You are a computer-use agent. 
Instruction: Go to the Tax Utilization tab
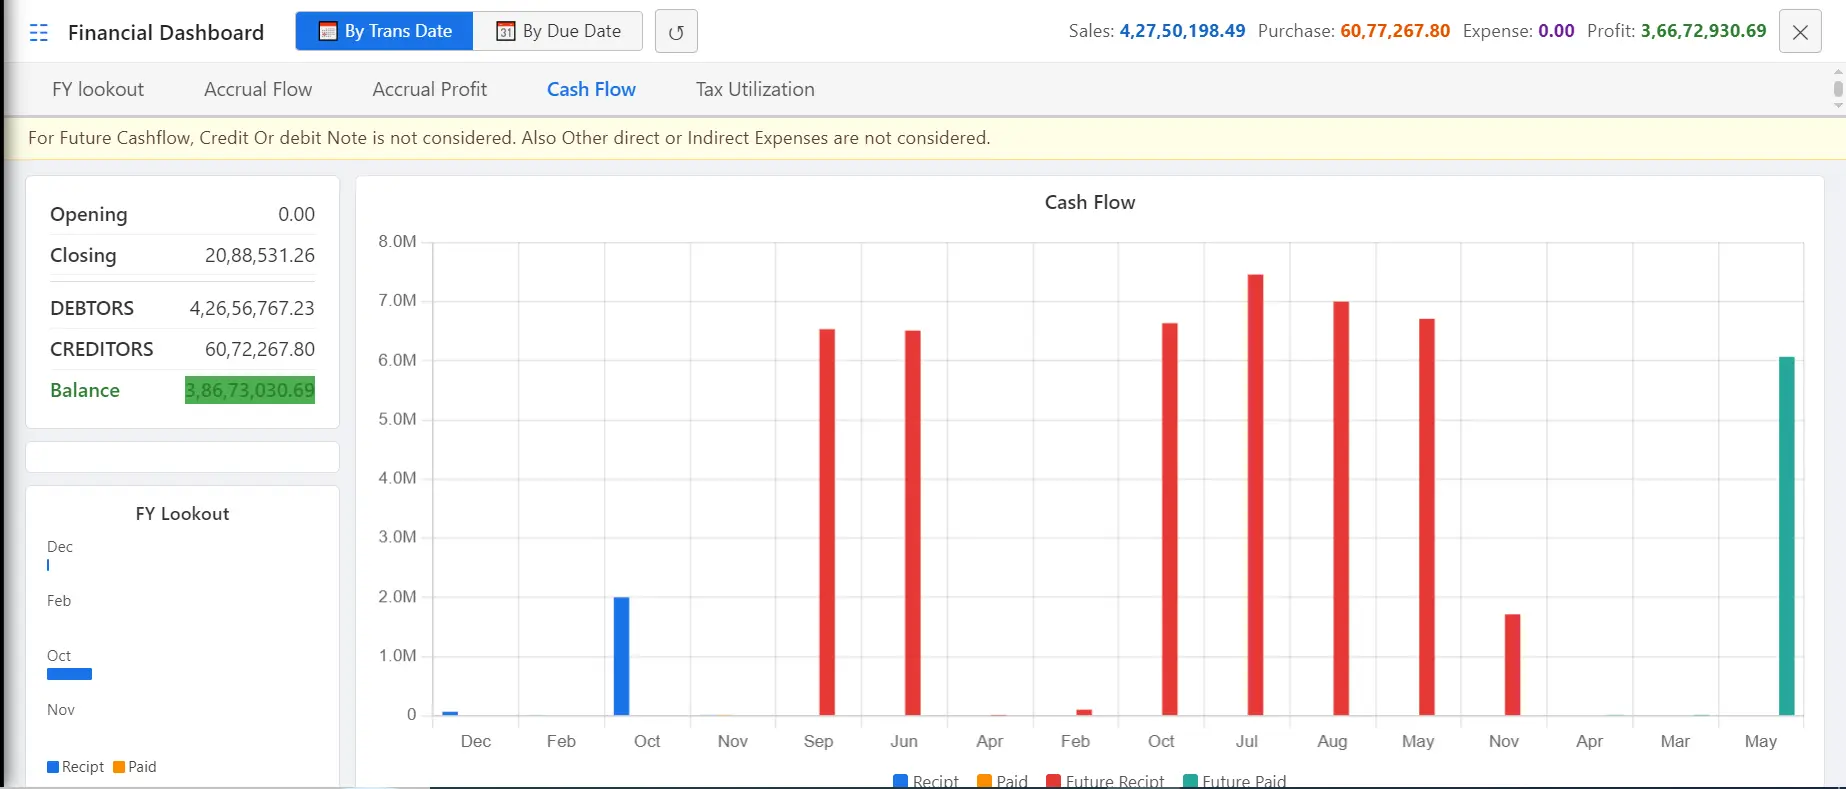pyautogui.click(x=755, y=89)
